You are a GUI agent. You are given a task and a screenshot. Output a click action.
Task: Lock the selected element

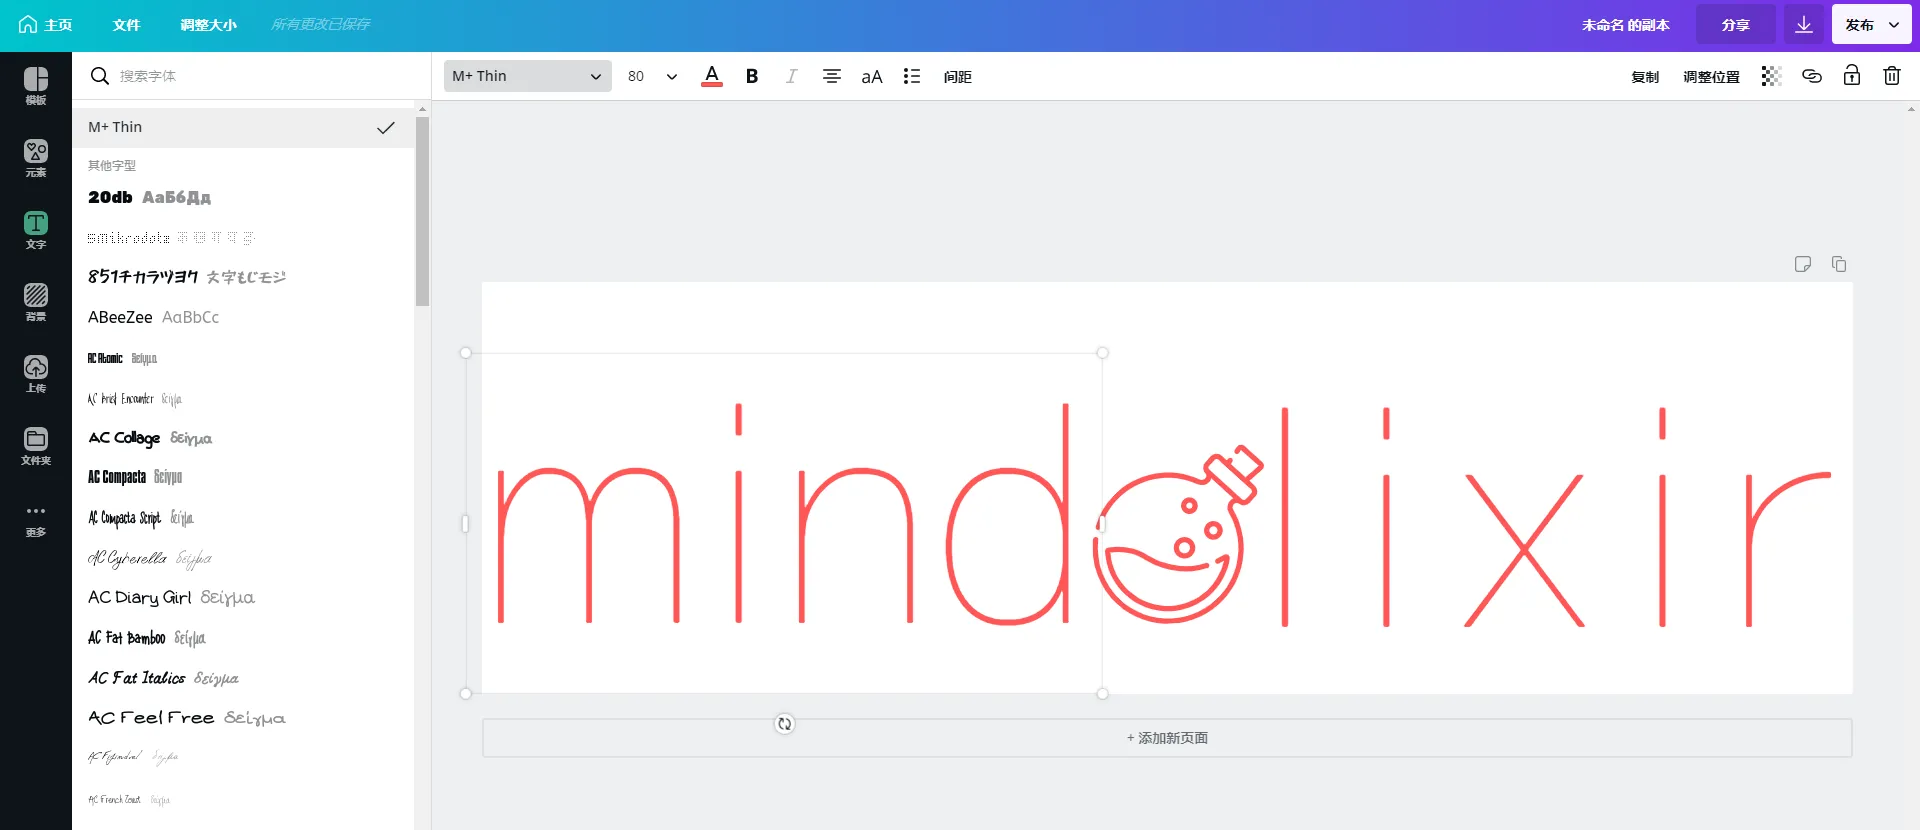click(1852, 76)
